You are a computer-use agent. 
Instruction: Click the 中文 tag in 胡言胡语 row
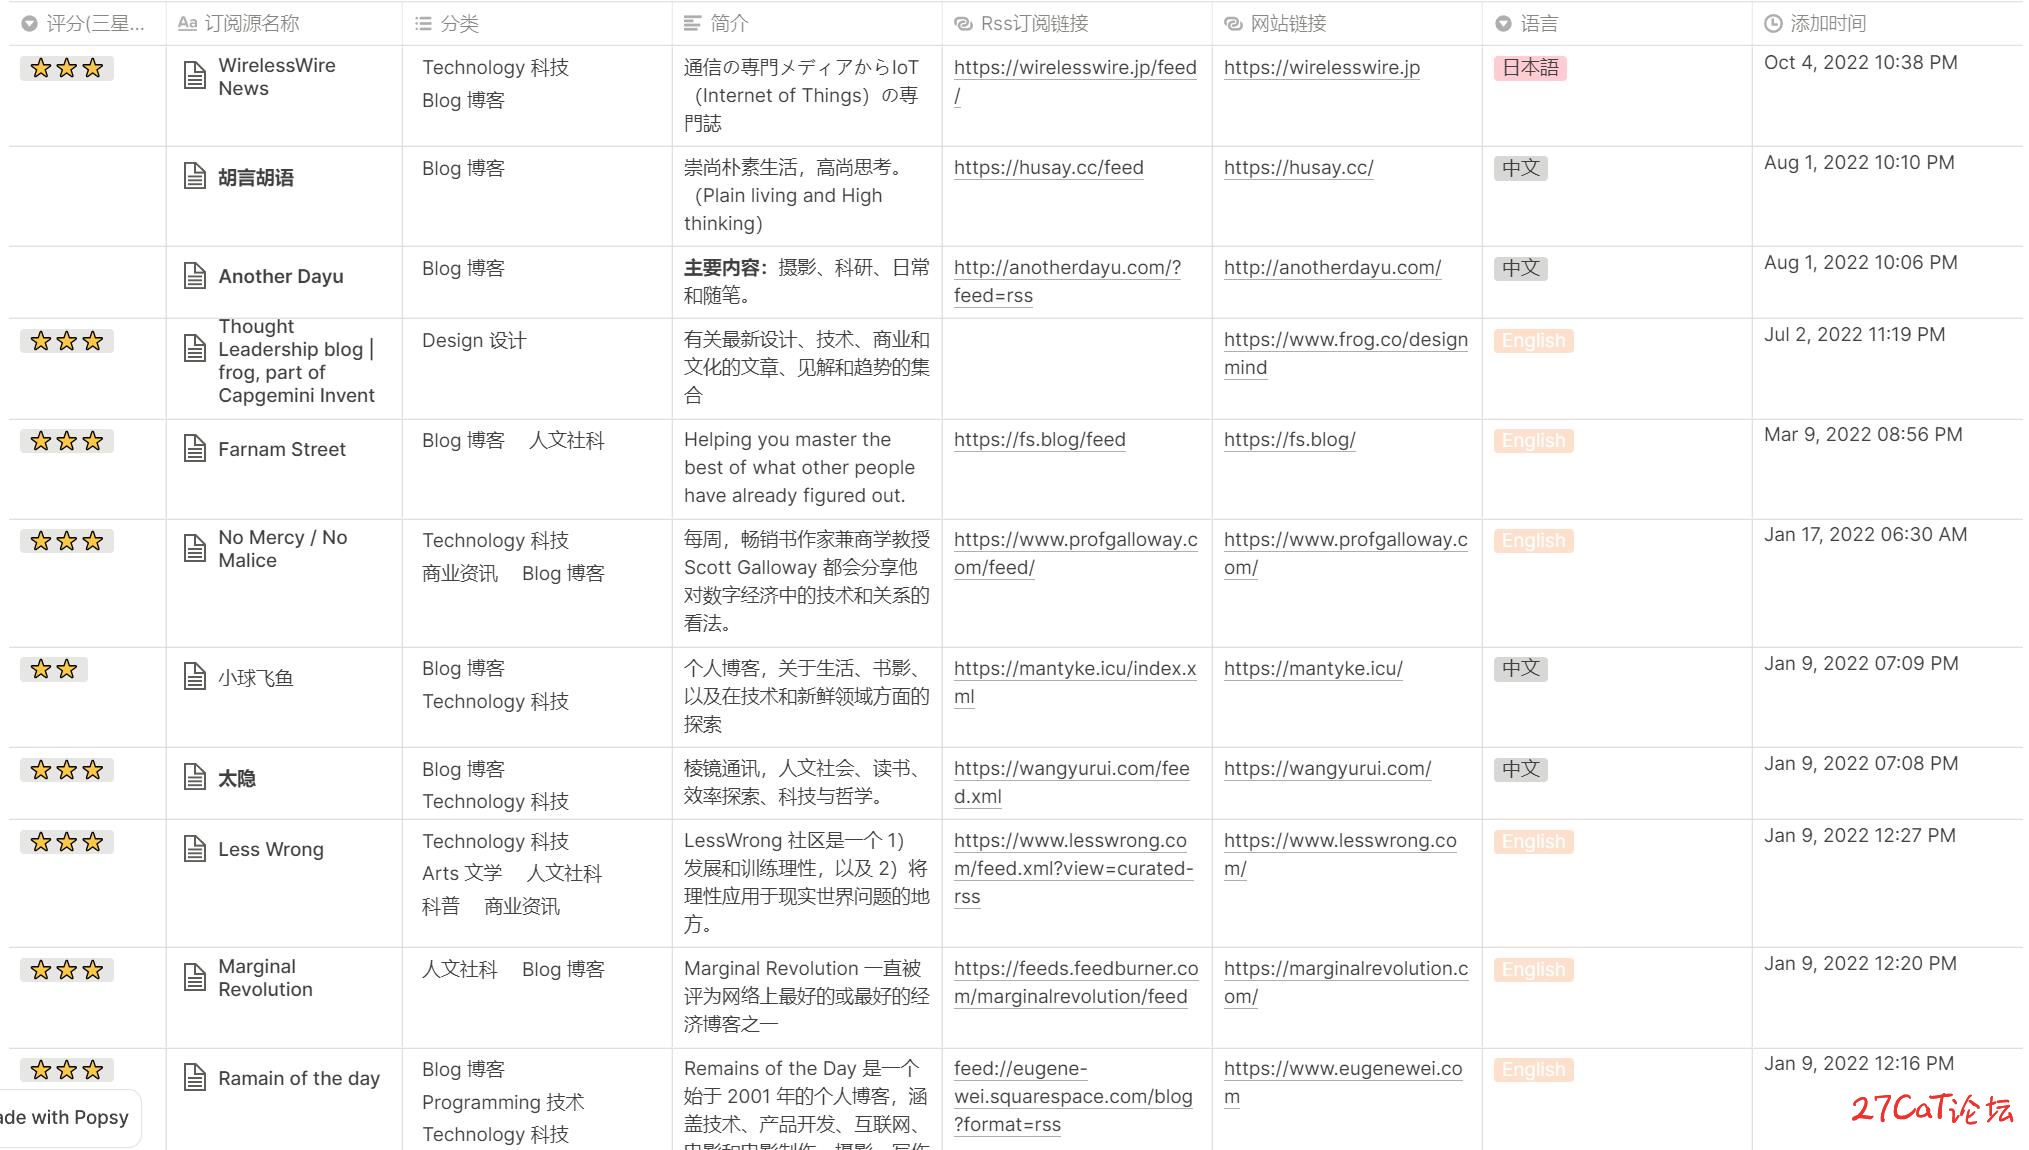point(1520,168)
